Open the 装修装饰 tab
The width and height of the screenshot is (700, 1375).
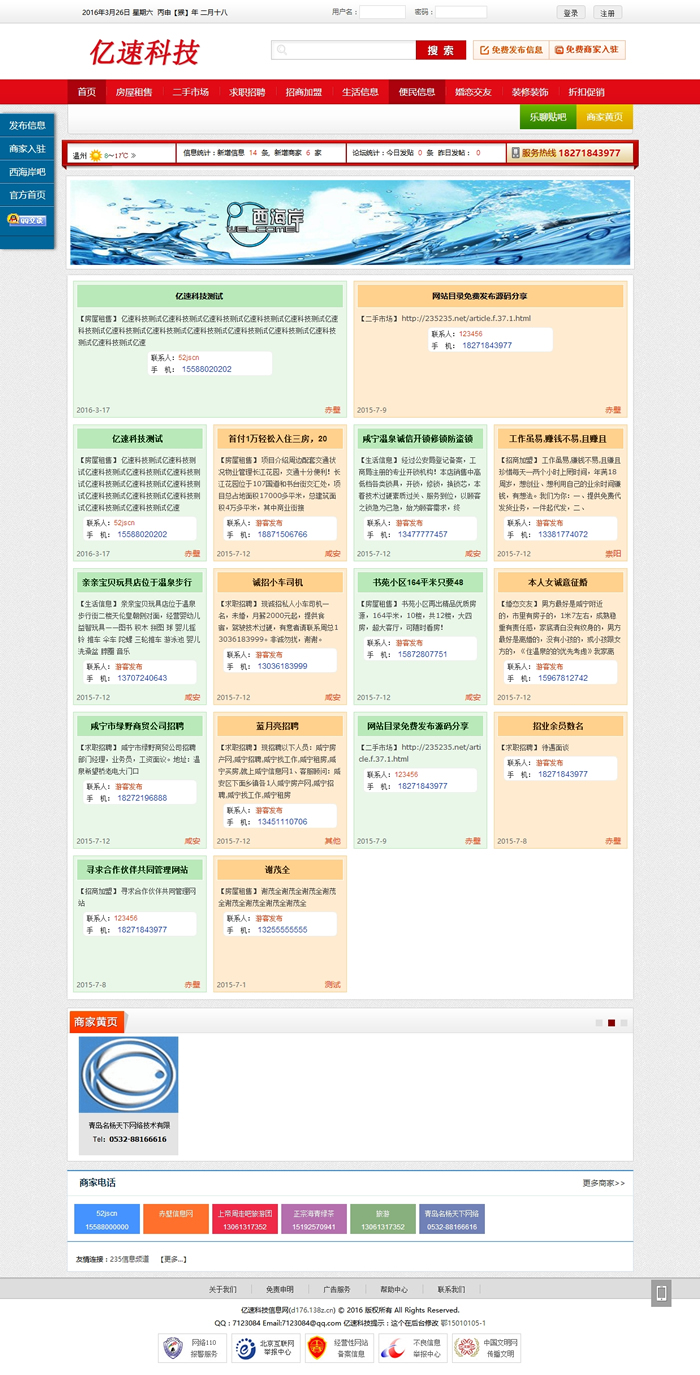(530, 92)
